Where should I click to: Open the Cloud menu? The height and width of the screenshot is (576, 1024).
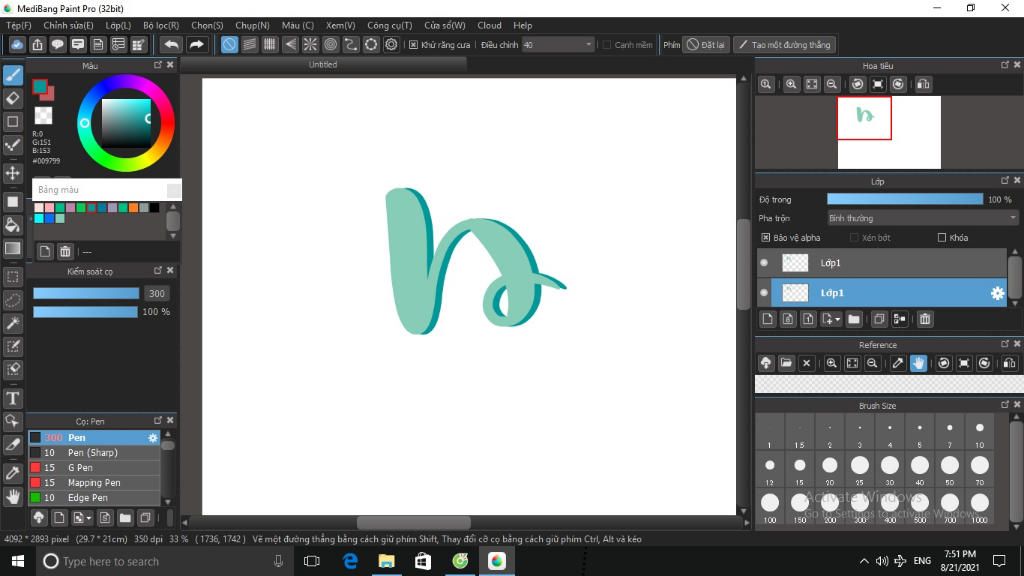click(x=489, y=25)
